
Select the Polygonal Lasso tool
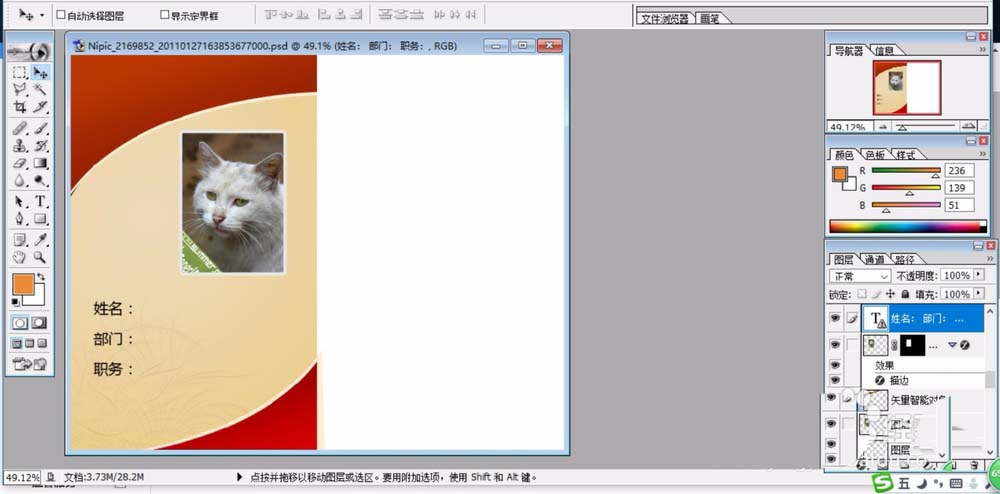tap(20, 89)
